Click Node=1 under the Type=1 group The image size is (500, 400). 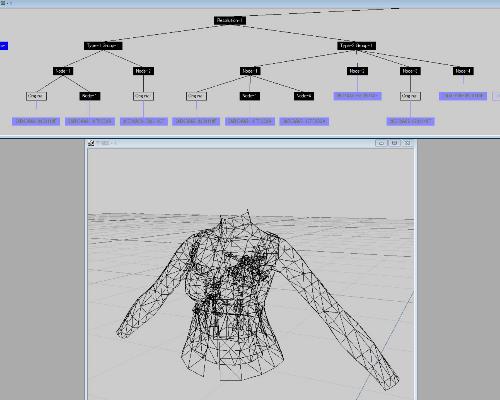63,71
